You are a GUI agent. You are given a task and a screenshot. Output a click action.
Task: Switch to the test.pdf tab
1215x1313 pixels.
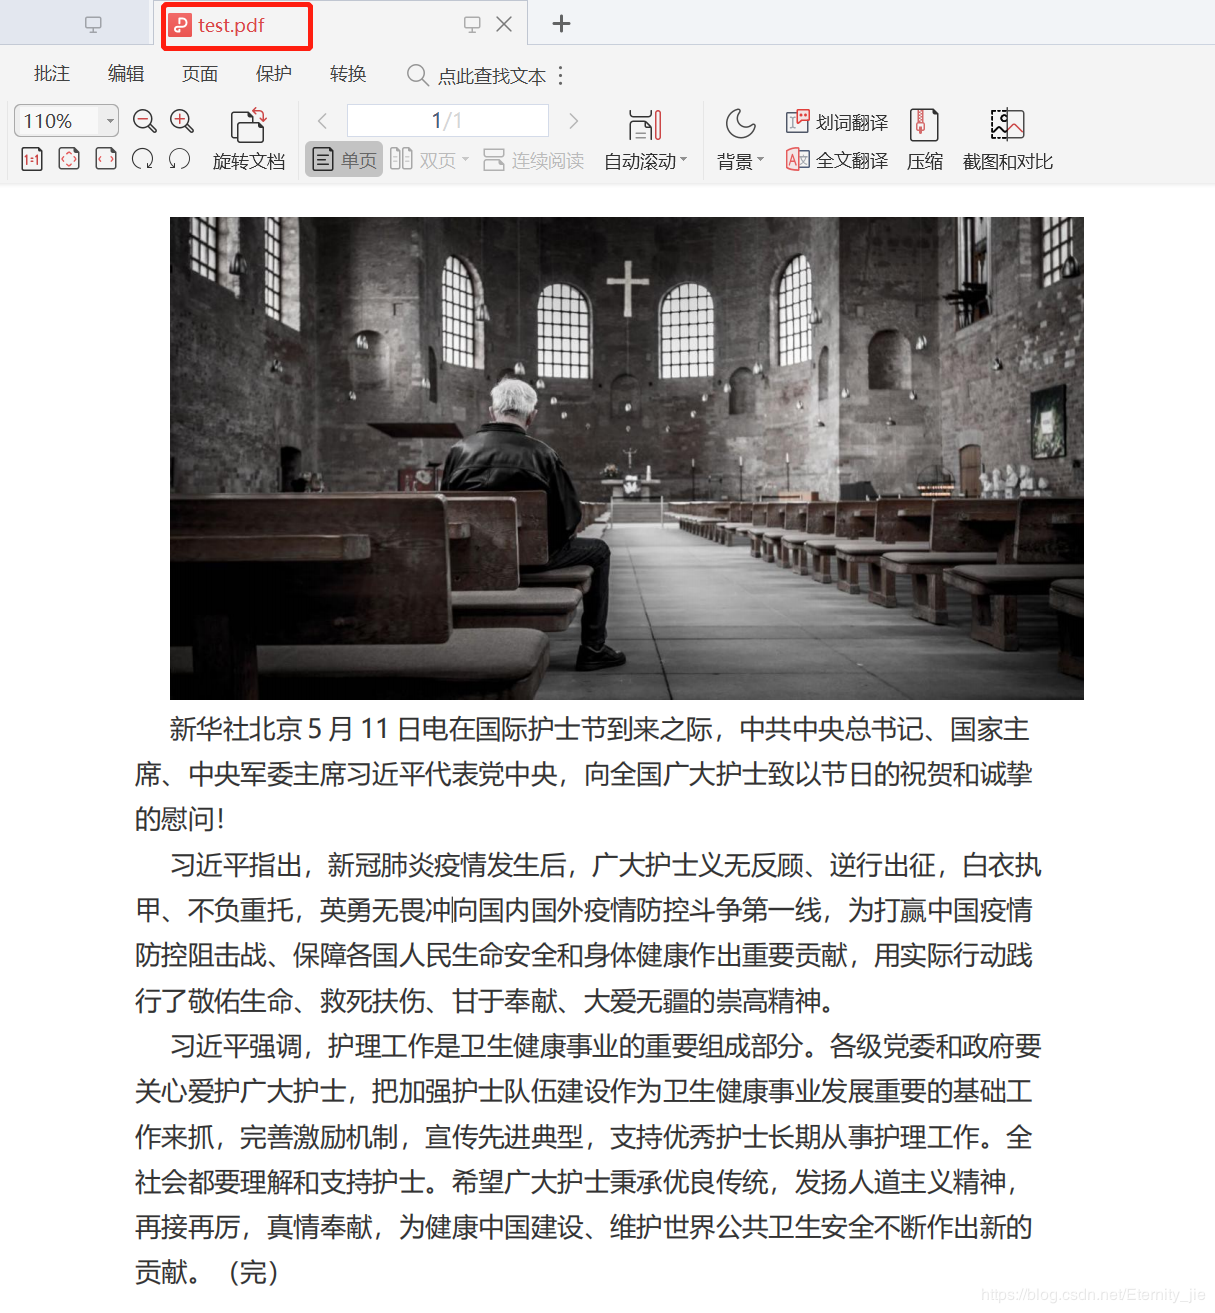coord(236,24)
